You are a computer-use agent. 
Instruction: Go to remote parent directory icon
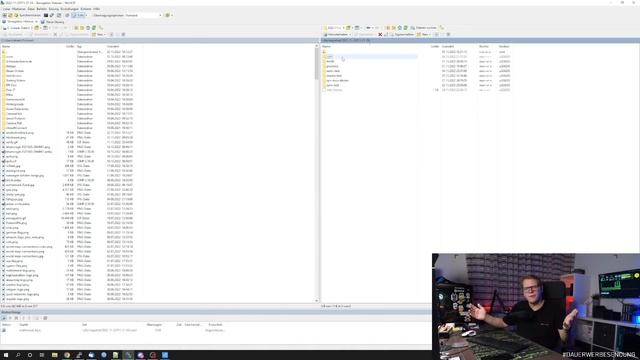pyautogui.click(x=388, y=28)
